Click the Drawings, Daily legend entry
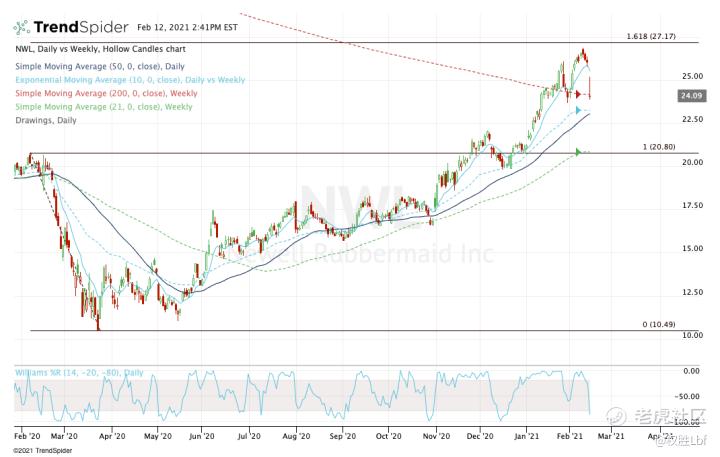This screenshot has width=720, height=457. (46, 120)
